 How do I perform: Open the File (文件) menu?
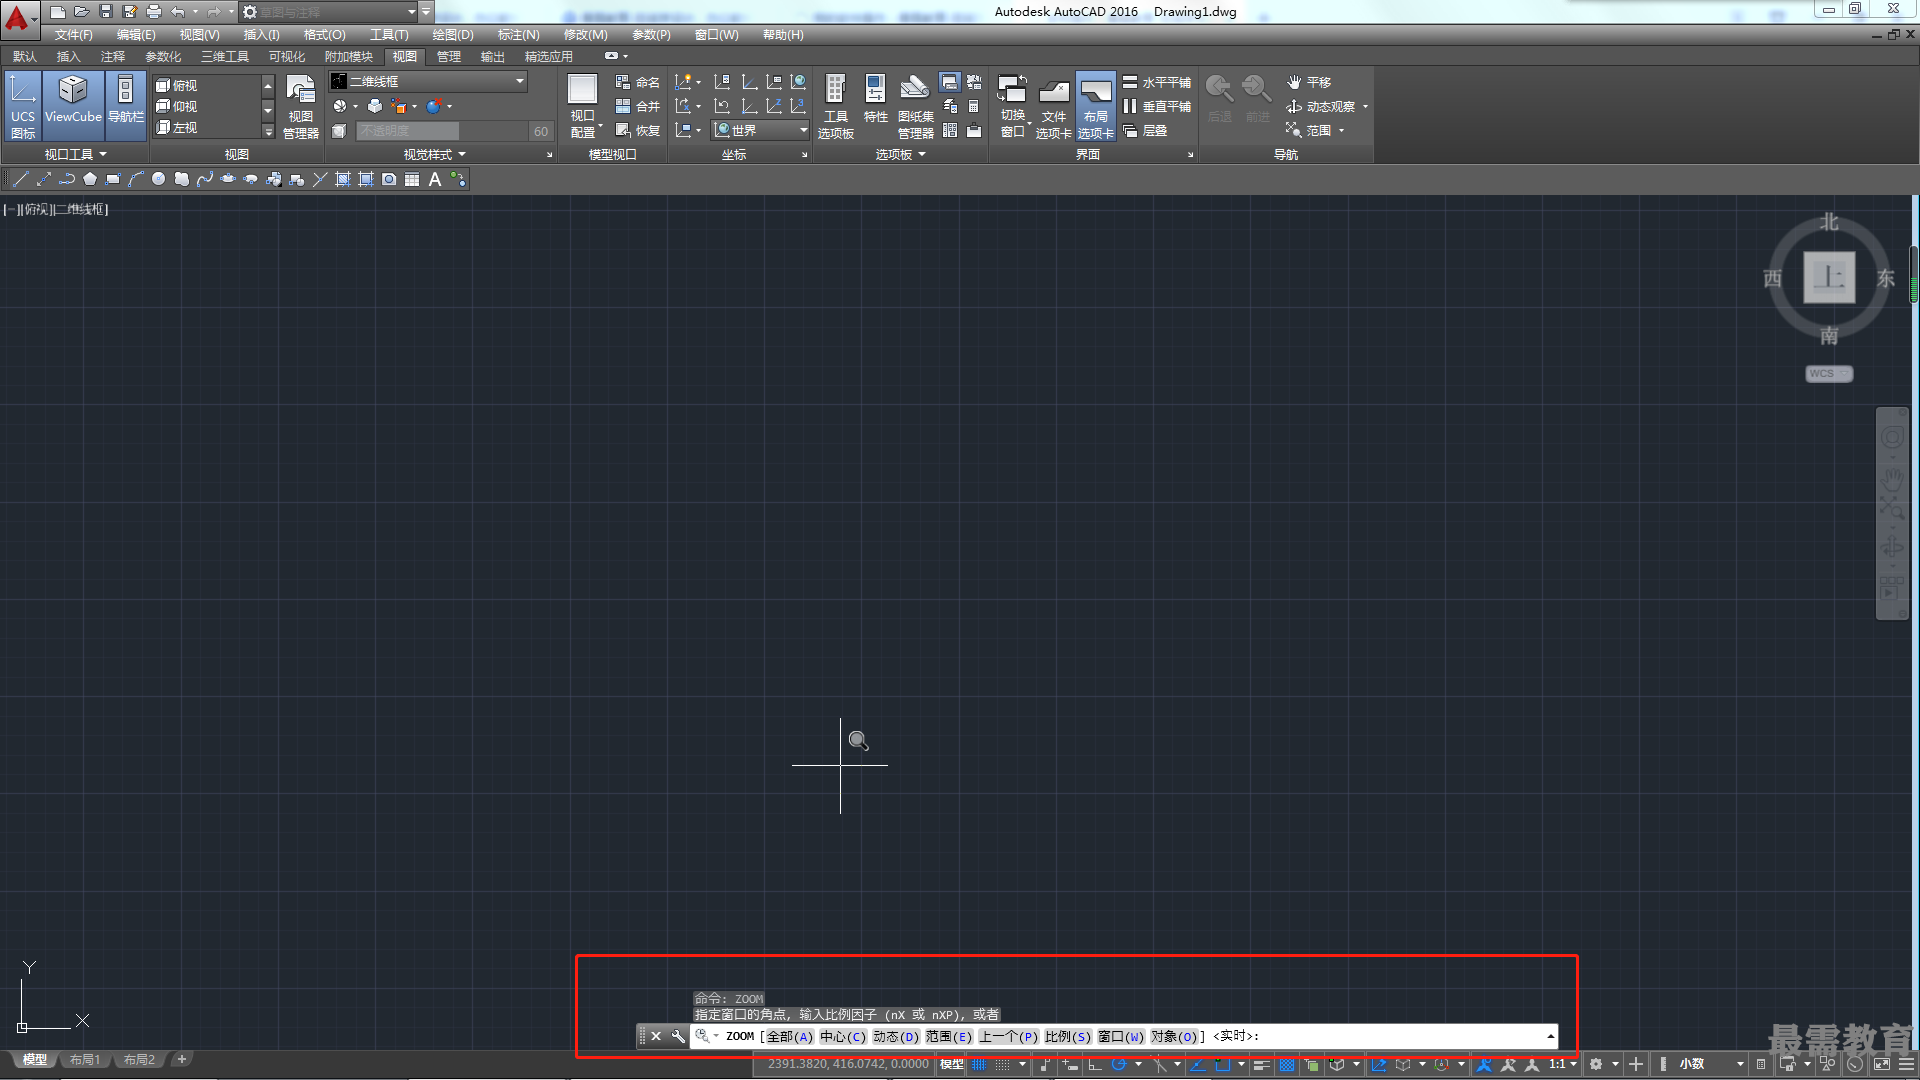click(x=73, y=35)
